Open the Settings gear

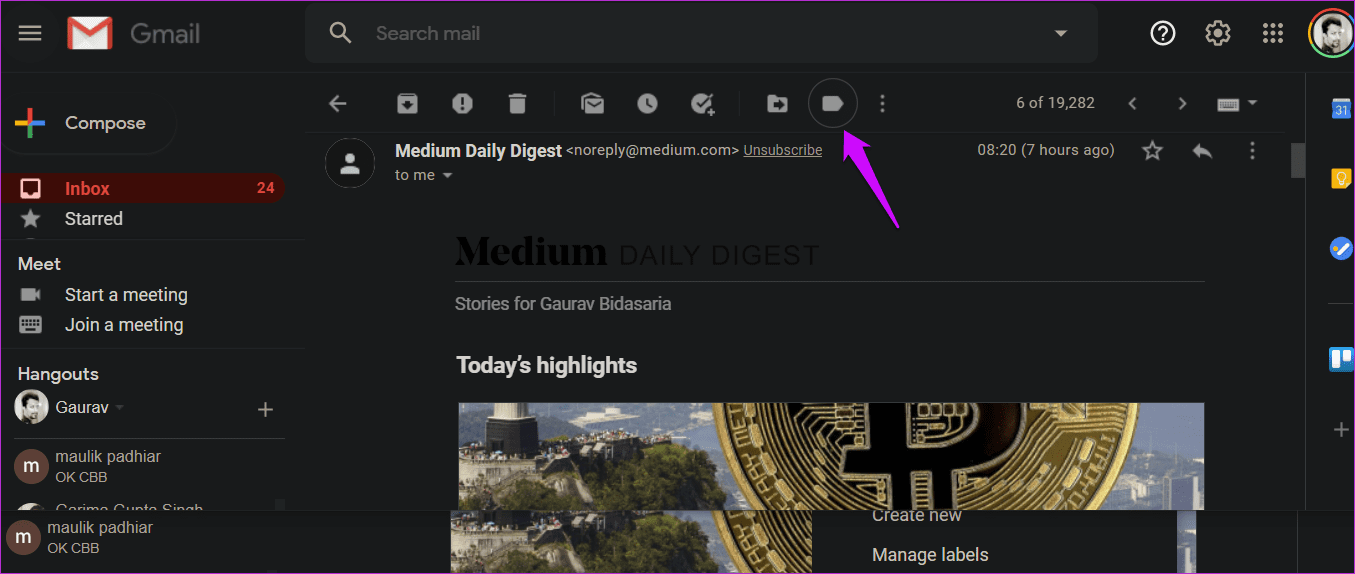tap(1217, 33)
